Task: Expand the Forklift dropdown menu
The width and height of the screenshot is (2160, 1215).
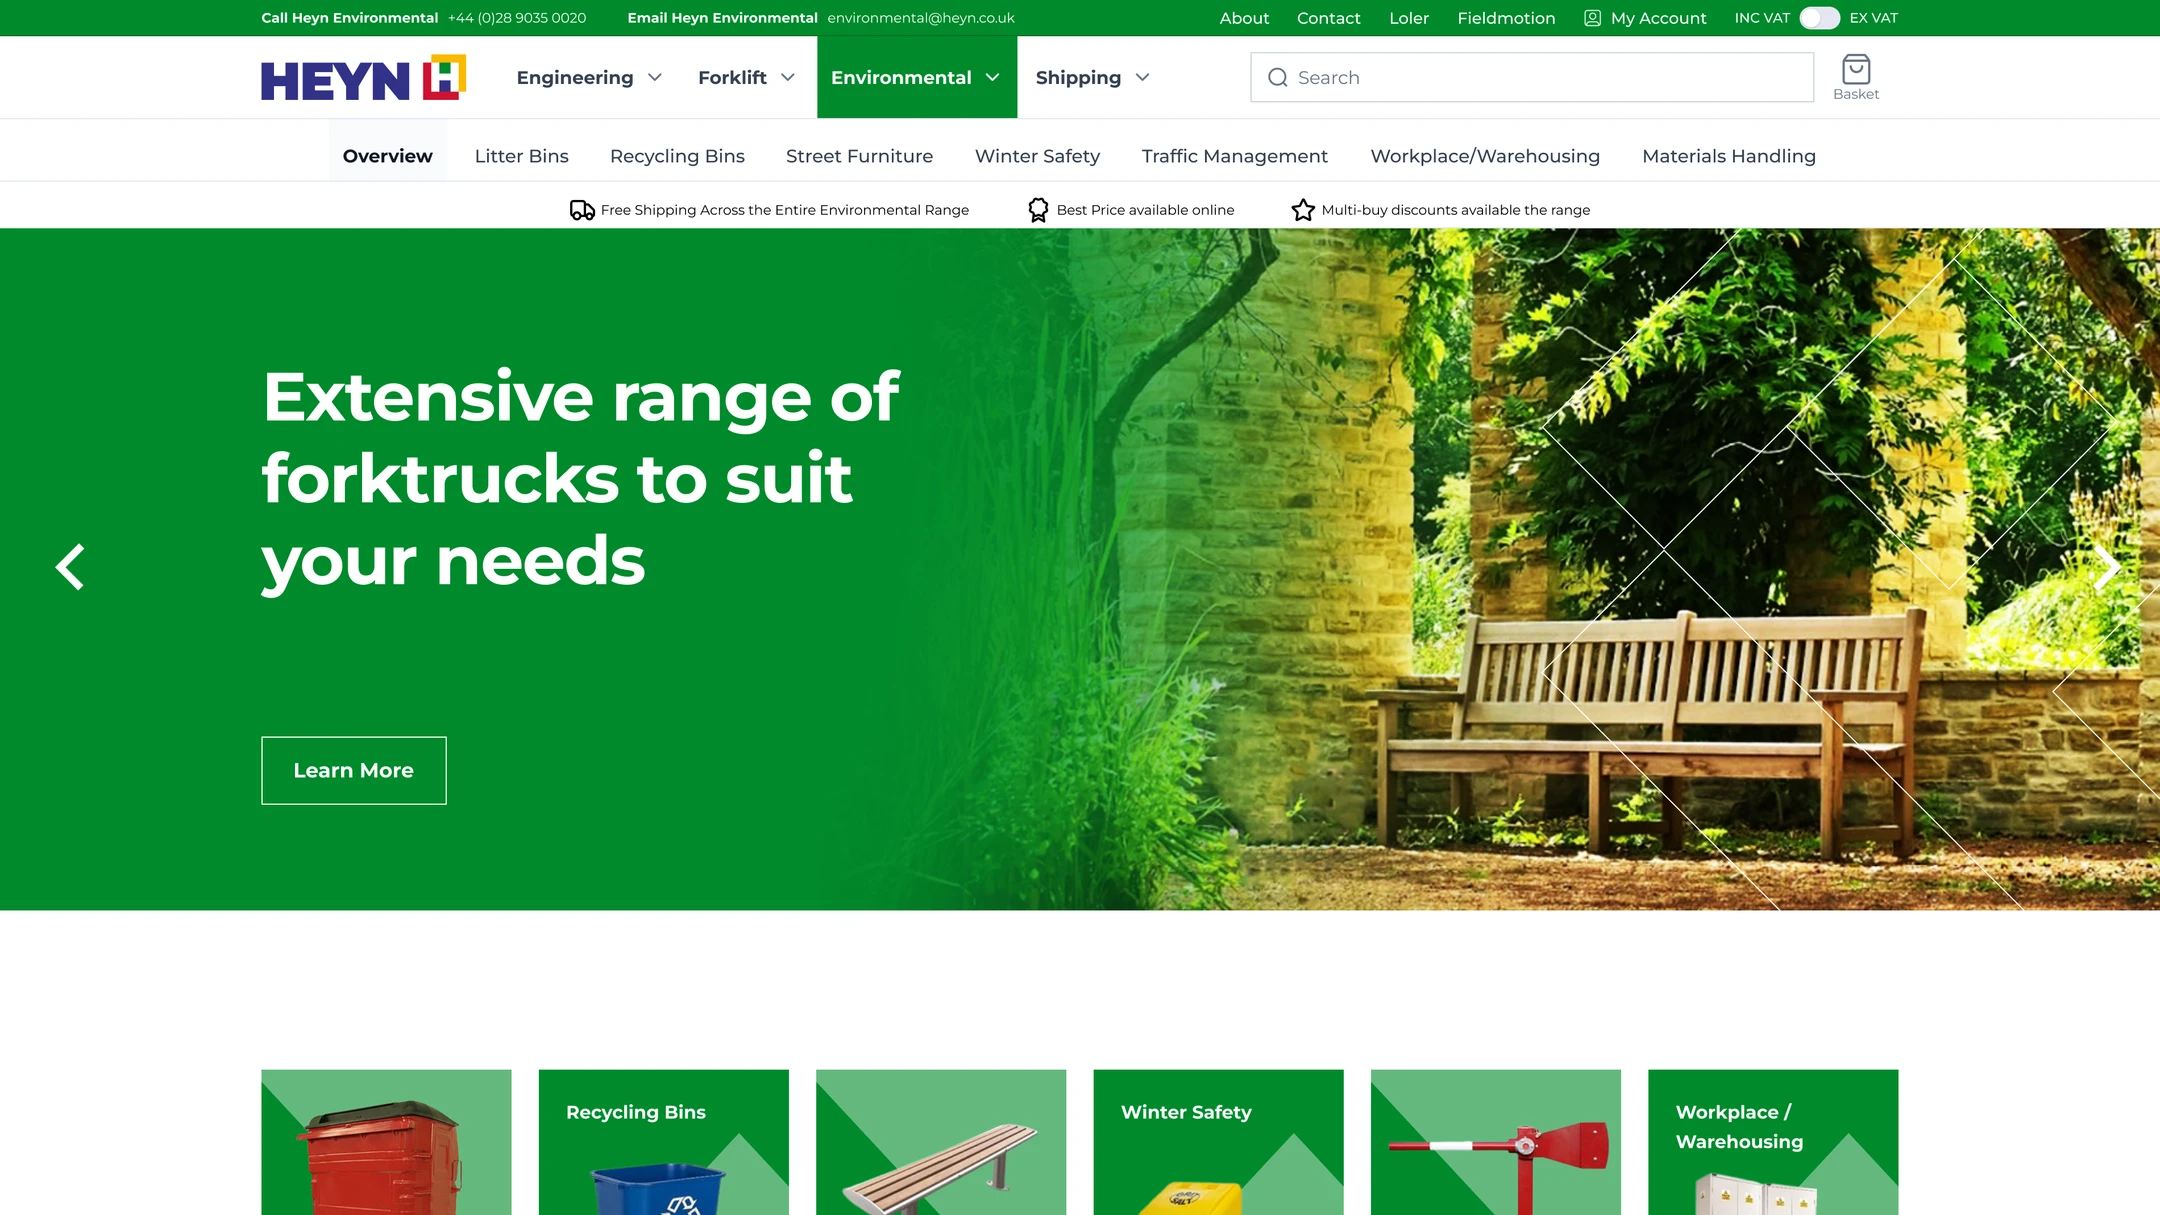Action: (746, 78)
